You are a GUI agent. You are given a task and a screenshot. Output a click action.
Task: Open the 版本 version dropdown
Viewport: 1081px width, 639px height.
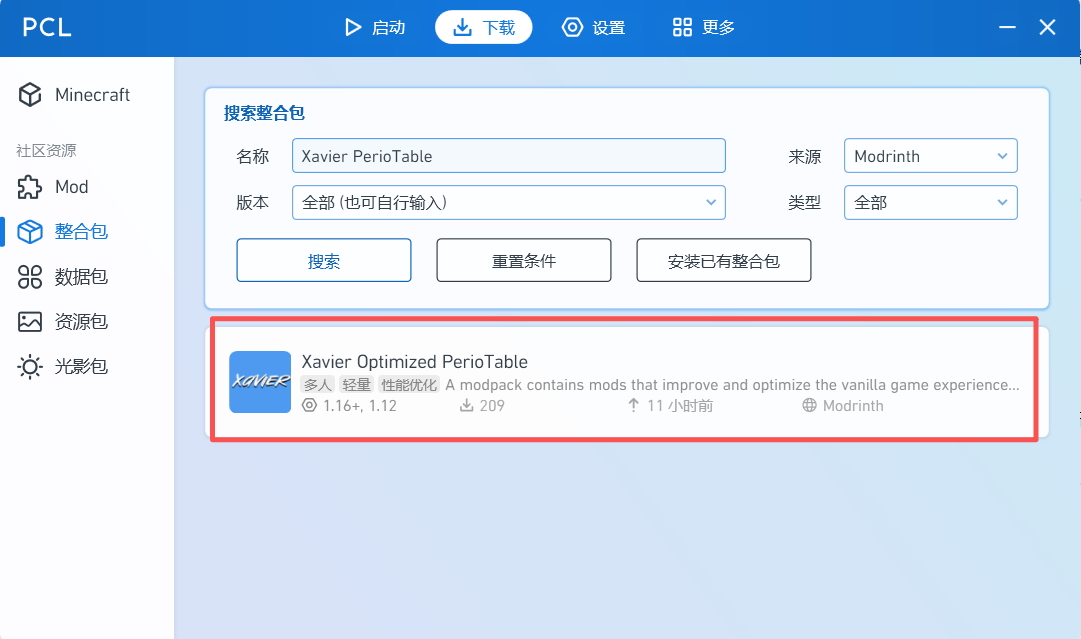(509, 203)
